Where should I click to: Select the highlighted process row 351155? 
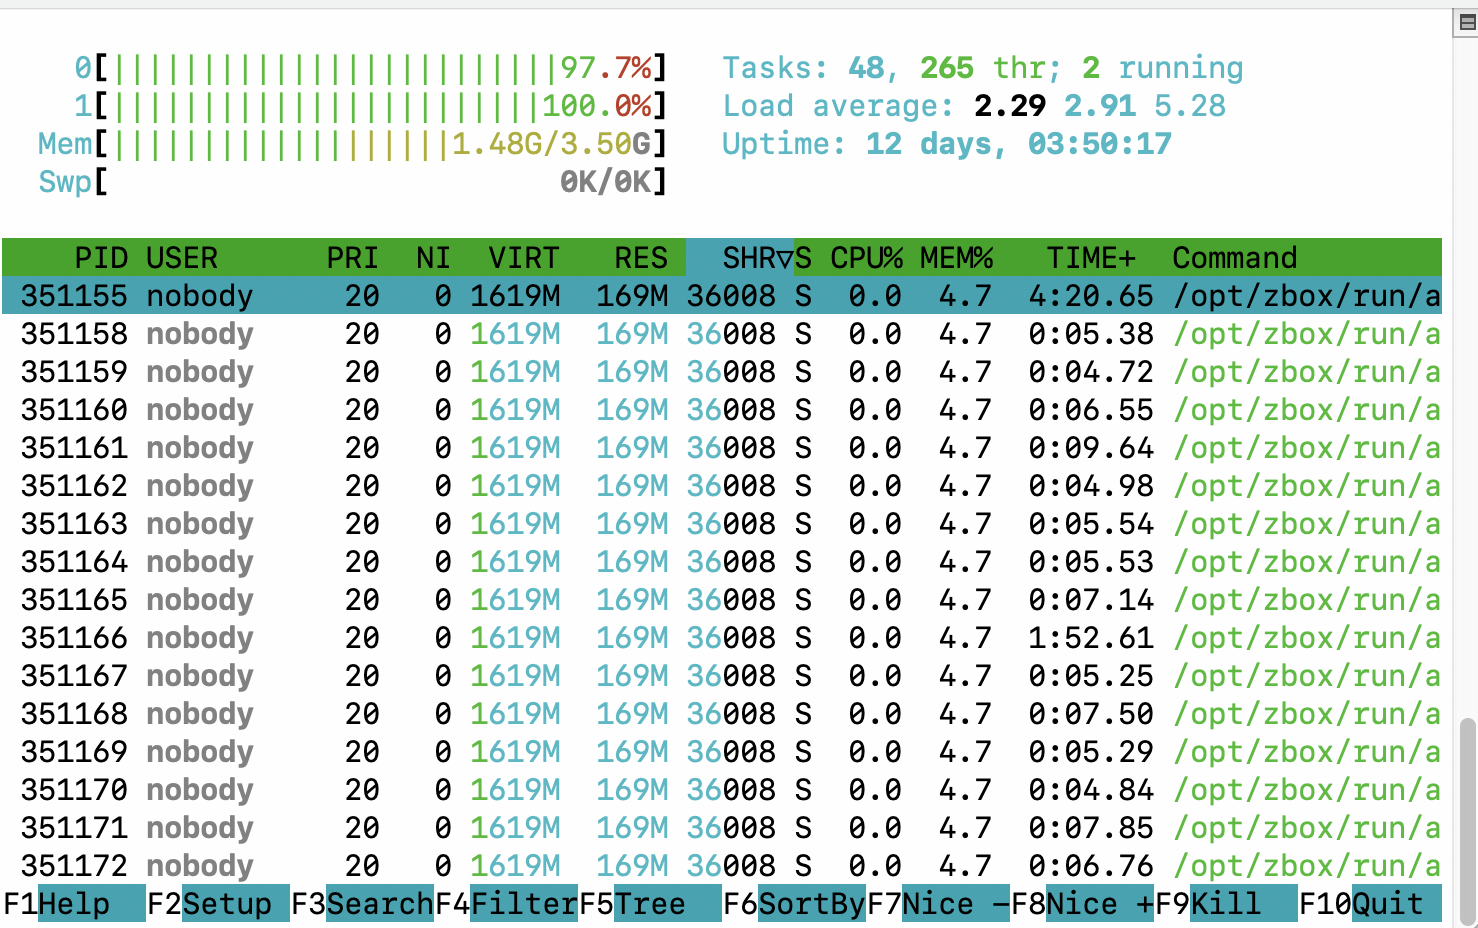point(722,296)
